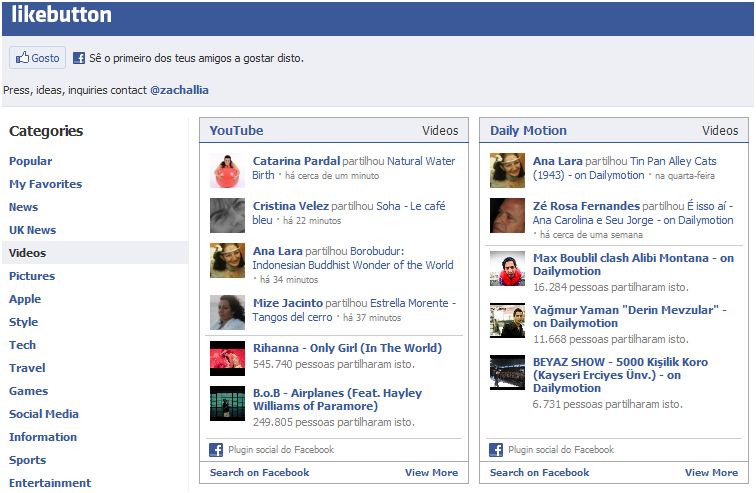Image resolution: width=756 pixels, height=493 pixels.
Task: Open B.o.B - Airplanes video link
Action: [337, 400]
